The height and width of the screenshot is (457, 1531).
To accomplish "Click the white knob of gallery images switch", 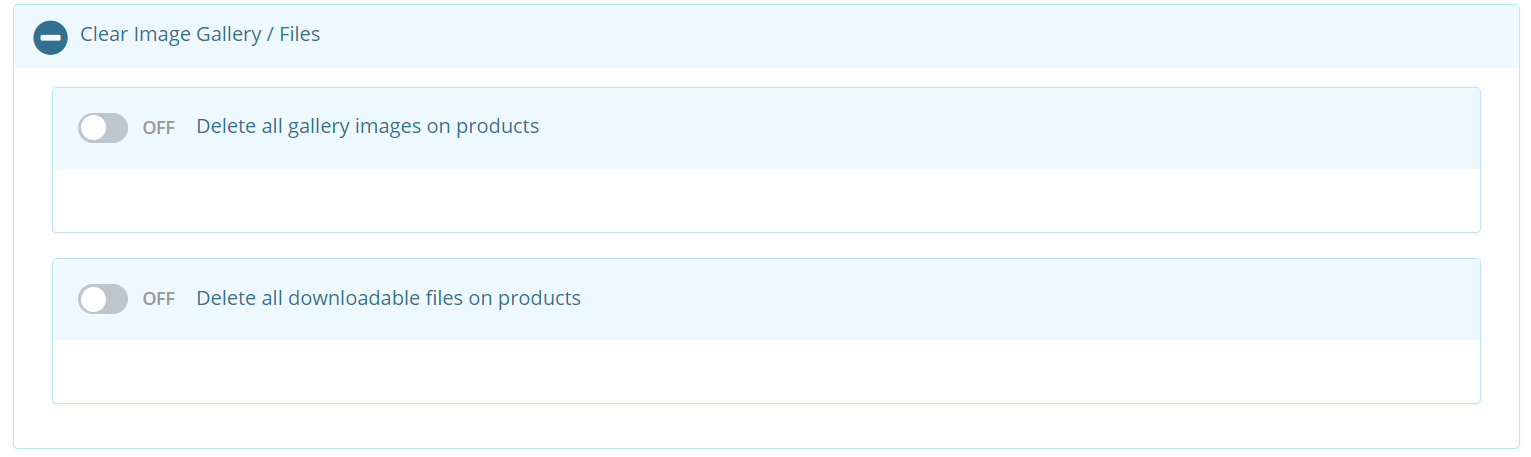I will pos(93,128).
